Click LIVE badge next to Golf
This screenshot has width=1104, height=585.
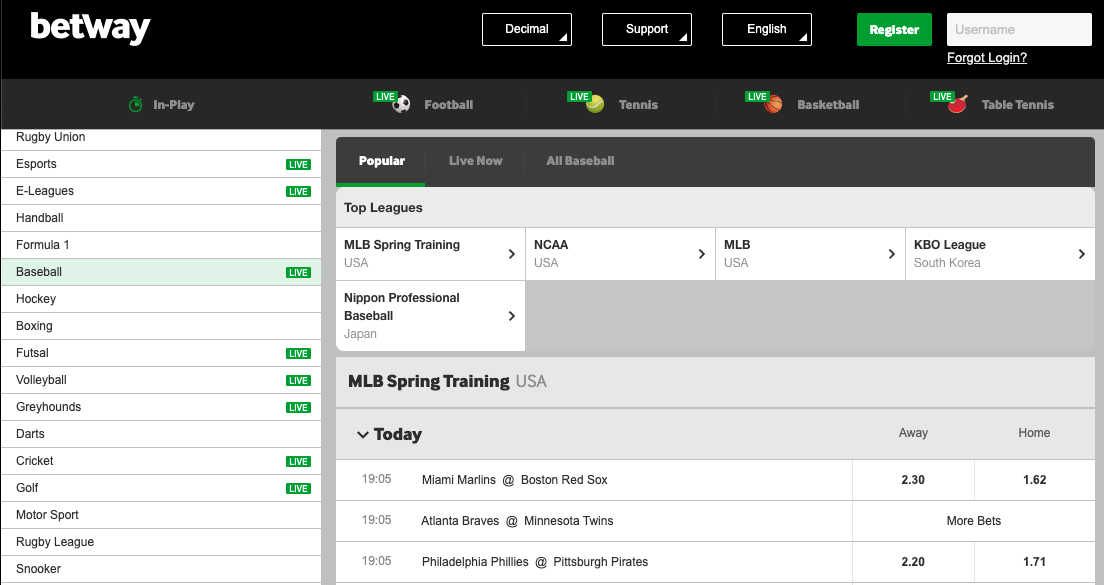pyautogui.click(x=299, y=489)
